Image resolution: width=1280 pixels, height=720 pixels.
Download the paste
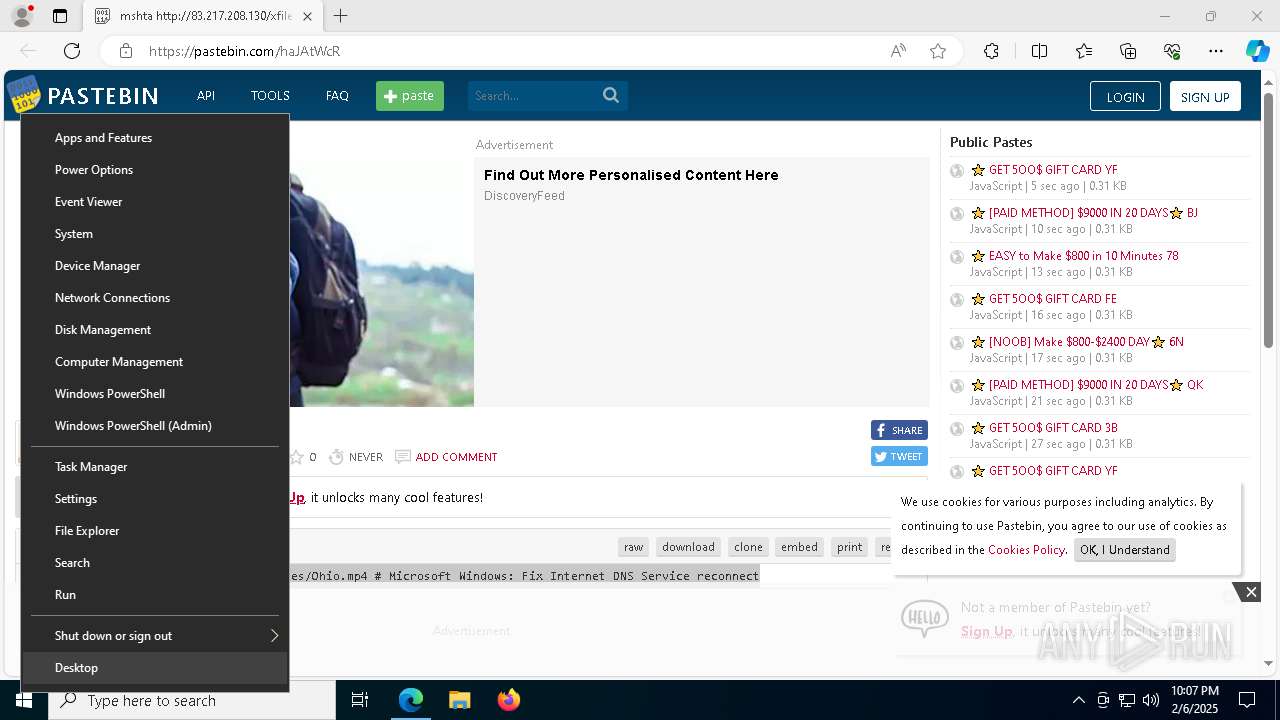(x=688, y=547)
